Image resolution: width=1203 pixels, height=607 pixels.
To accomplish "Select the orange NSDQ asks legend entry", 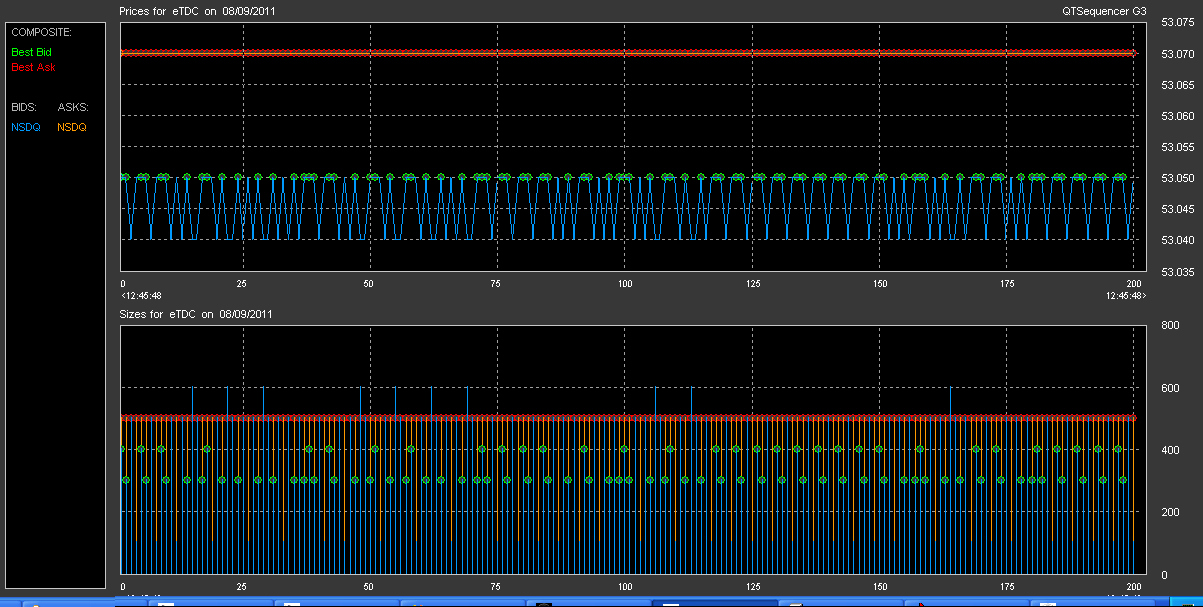I will [x=72, y=127].
